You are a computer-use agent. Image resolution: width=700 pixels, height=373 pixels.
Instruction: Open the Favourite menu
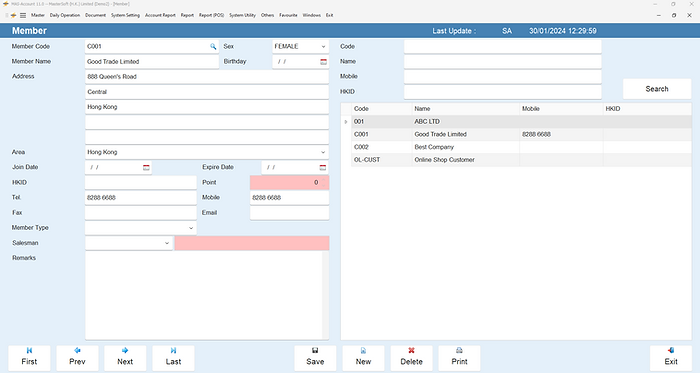pos(288,15)
